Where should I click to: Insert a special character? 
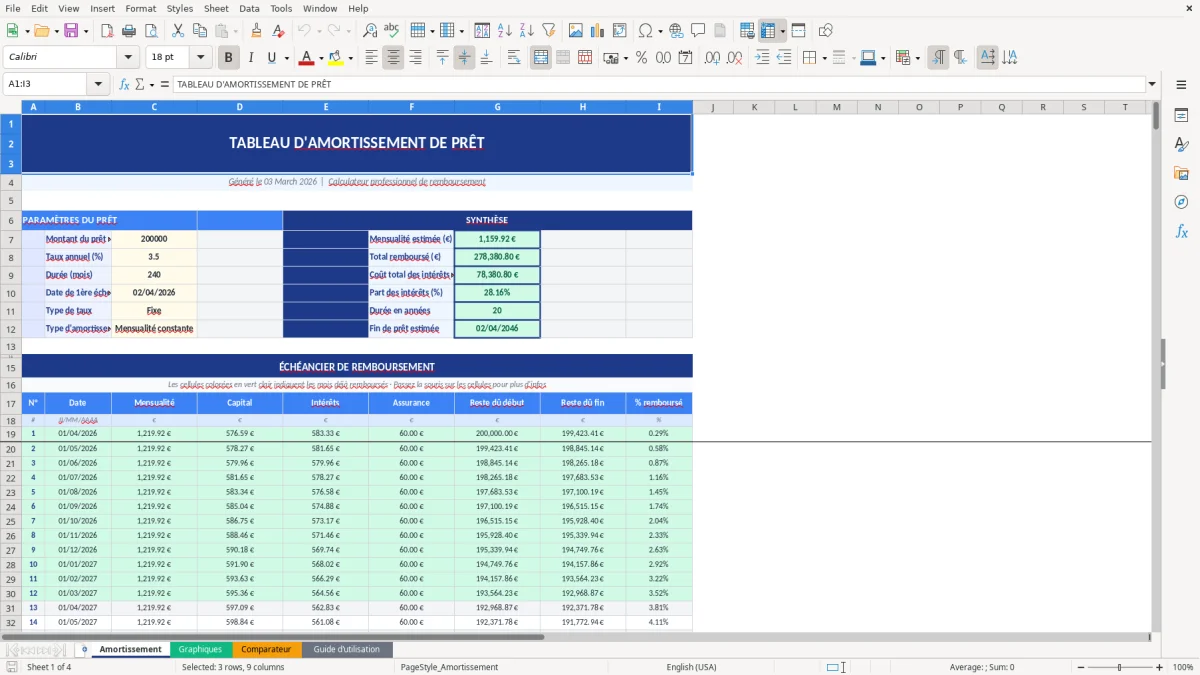click(x=646, y=31)
